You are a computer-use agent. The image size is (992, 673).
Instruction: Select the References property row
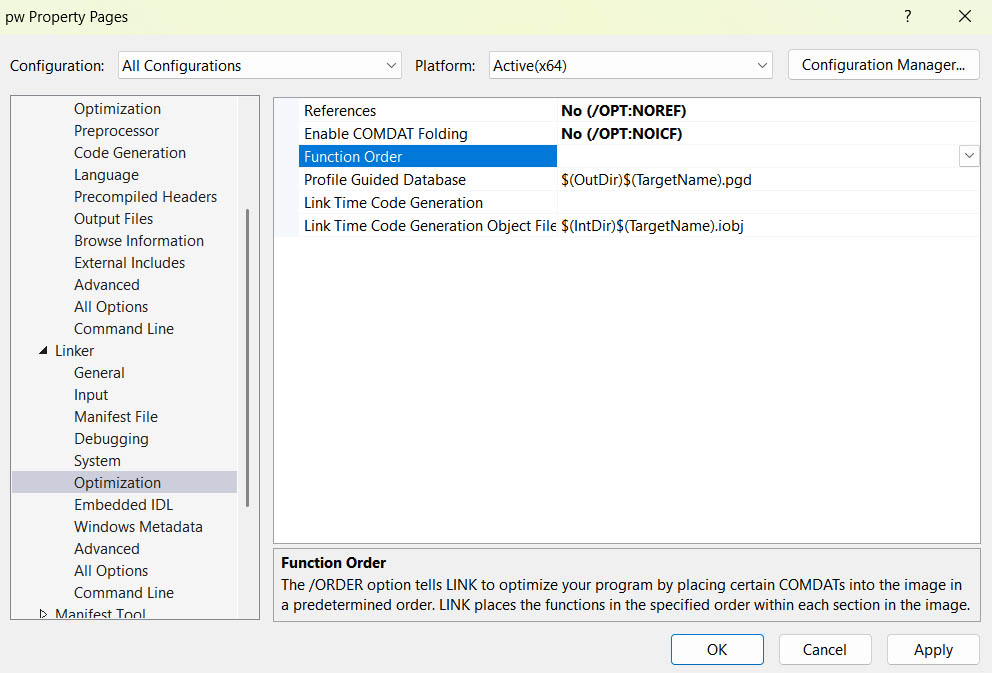click(x=340, y=111)
